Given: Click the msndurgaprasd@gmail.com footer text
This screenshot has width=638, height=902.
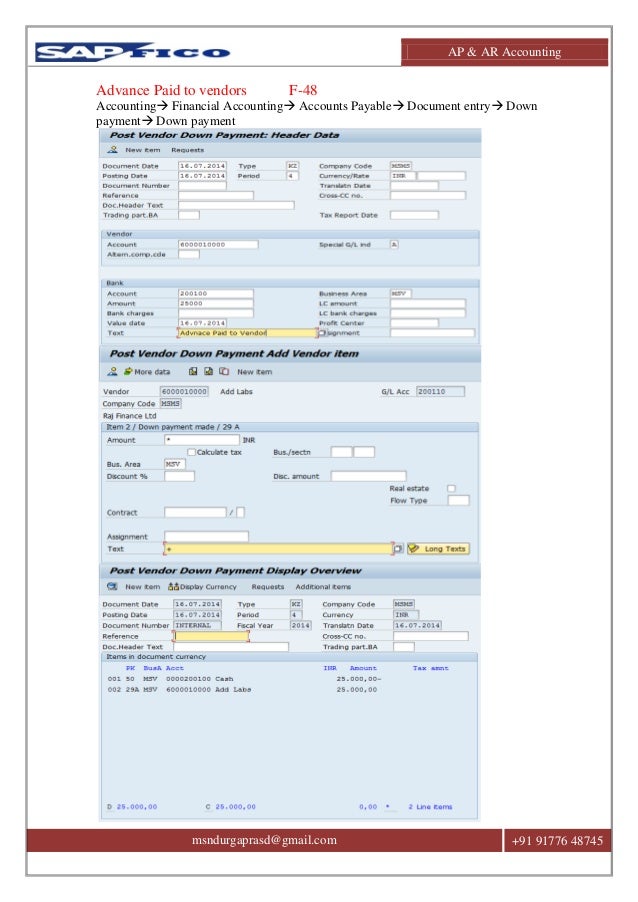Looking at the screenshot, I should [265, 840].
